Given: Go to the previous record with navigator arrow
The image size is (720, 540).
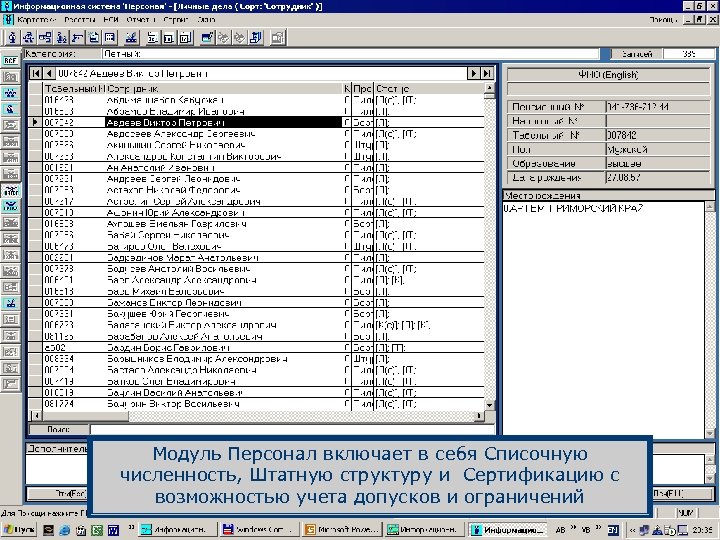Looking at the screenshot, I should click(49, 73).
